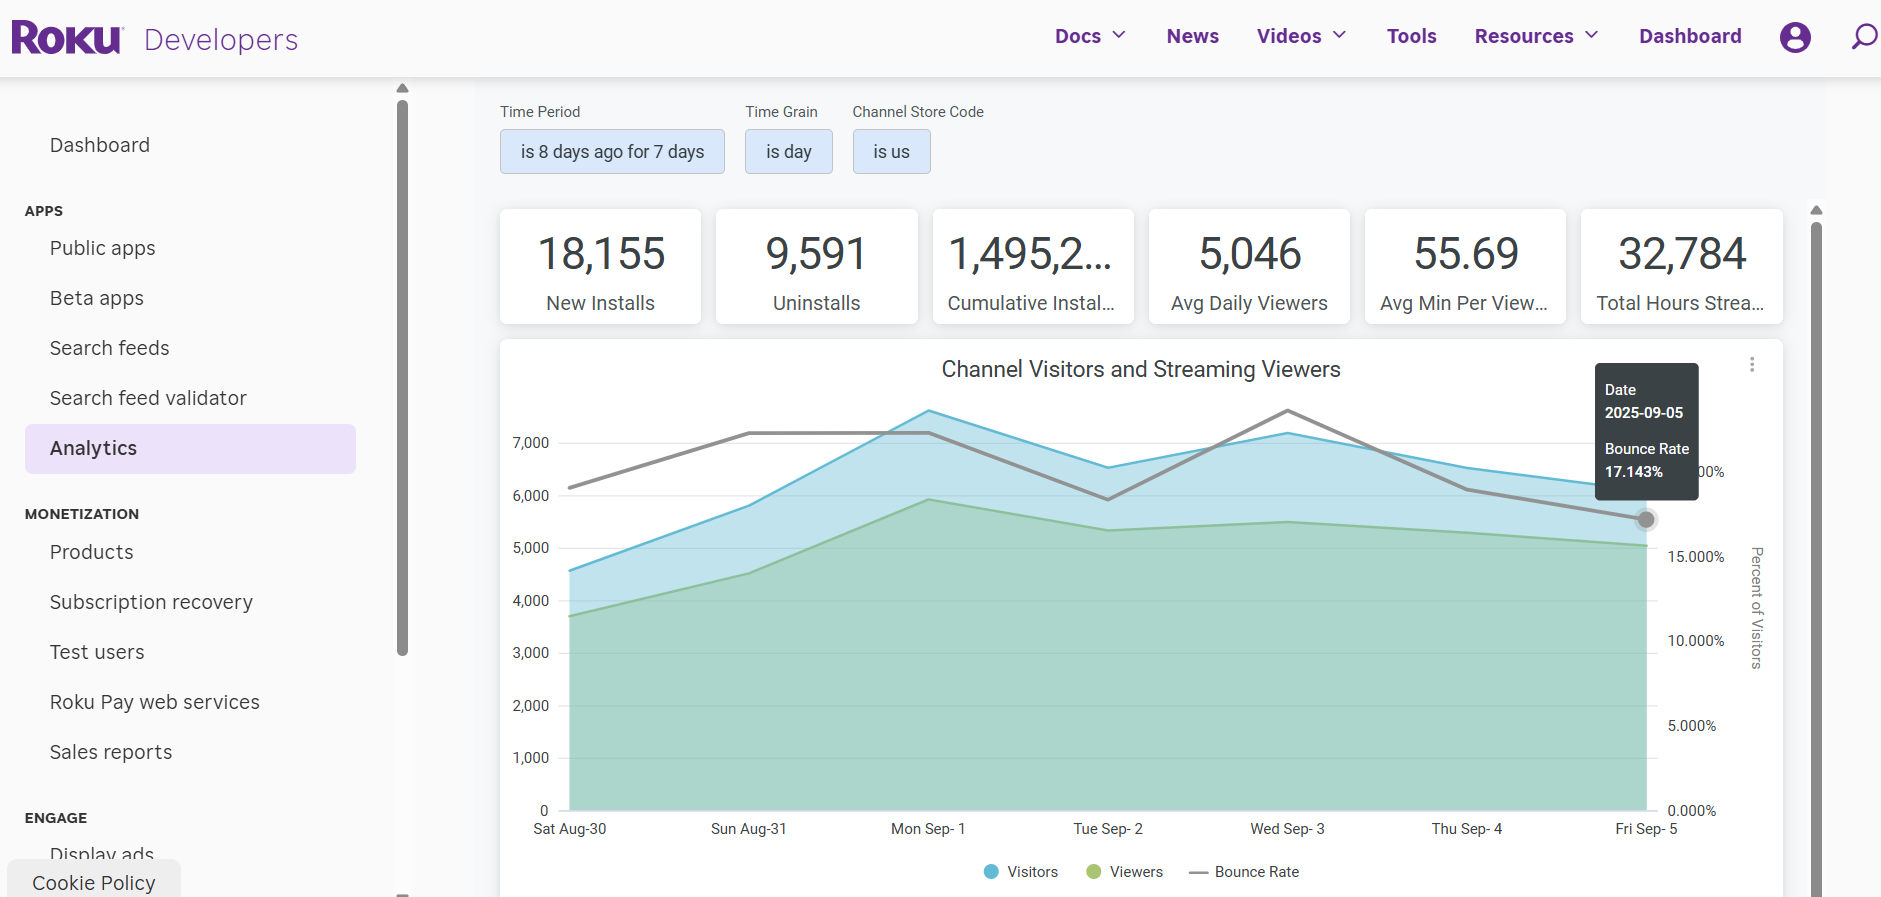Image resolution: width=1881 pixels, height=897 pixels.
Task: Toggle the Bounce Rate legend line
Action: (1244, 872)
